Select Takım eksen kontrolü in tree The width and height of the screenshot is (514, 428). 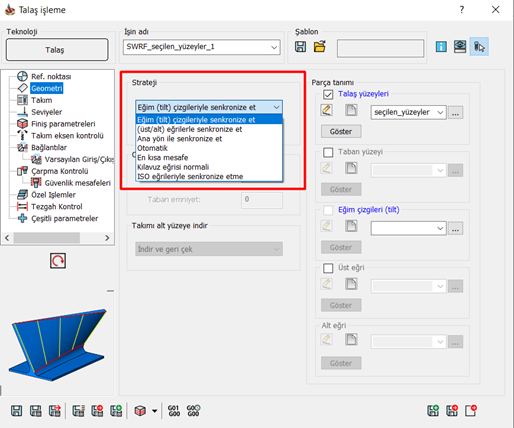click(x=67, y=136)
